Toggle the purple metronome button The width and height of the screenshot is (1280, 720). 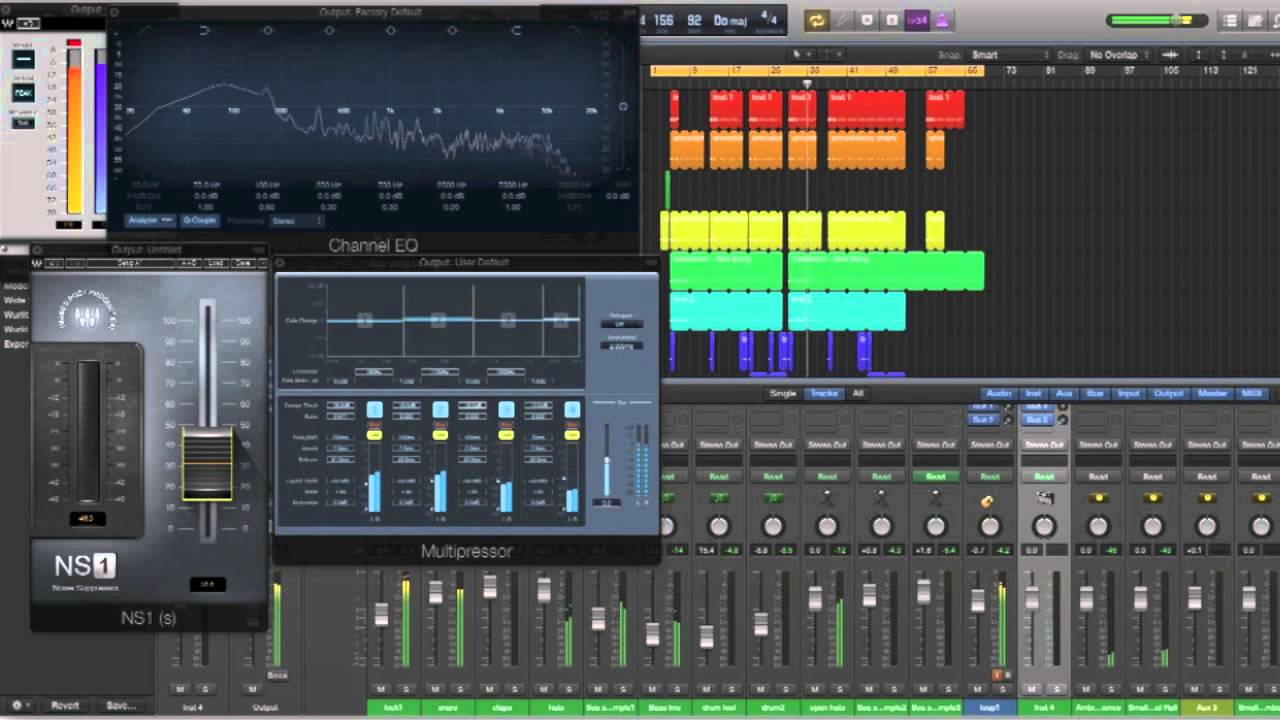(943, 20)
